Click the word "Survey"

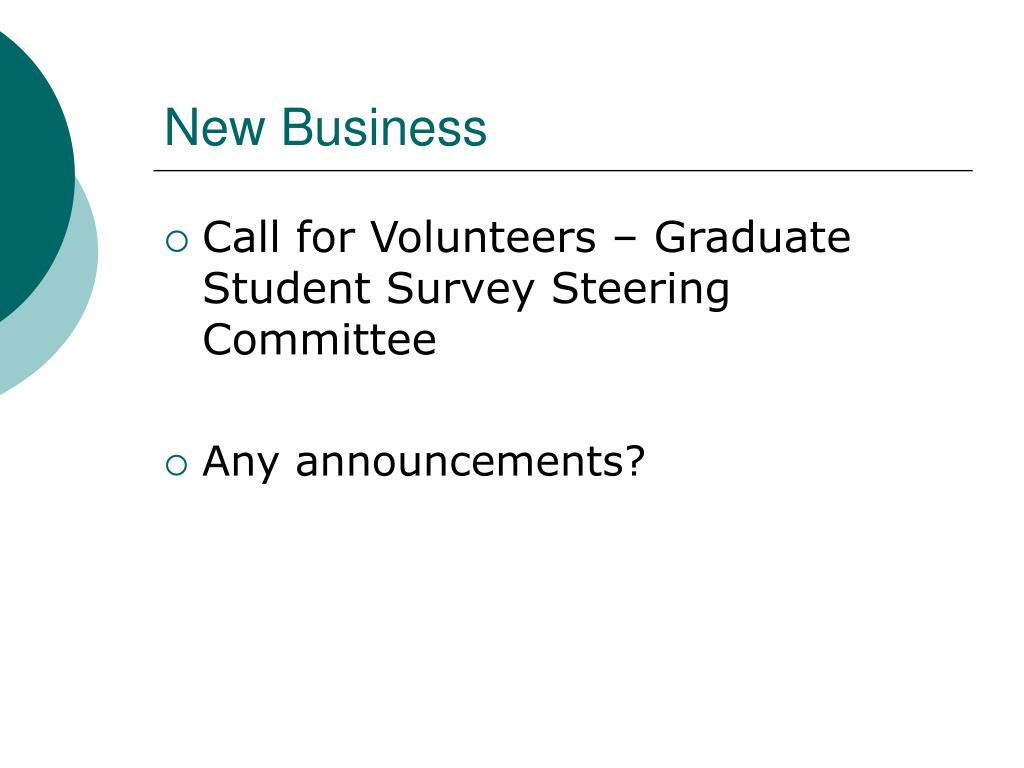click(x=460, y=290)
